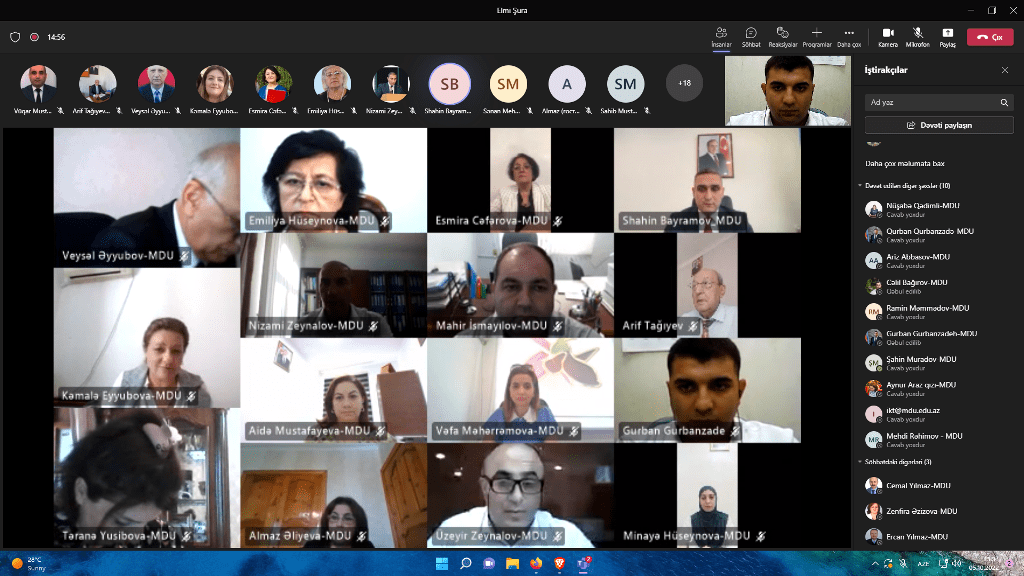This screenshot has width=1024, height=576.
Task: Click the recording indicator beside the timer
Action: pyautogui.click(x=34, y=37)
